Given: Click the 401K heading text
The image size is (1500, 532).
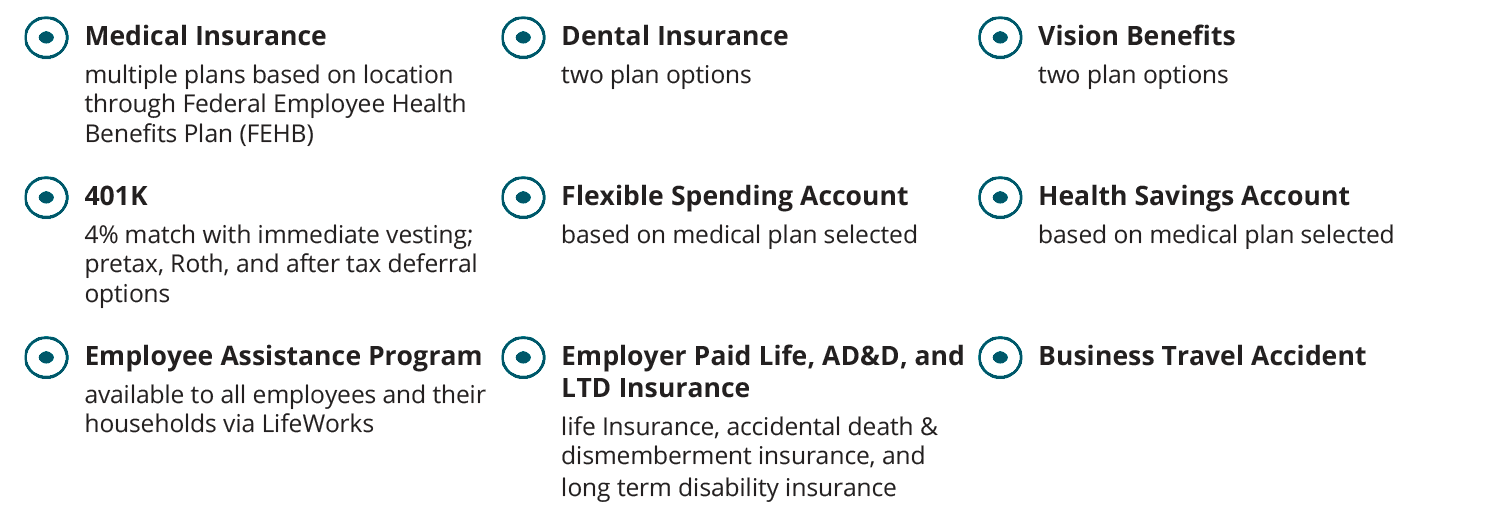Looking at the screenshot, I should click(x=116, y=196).
